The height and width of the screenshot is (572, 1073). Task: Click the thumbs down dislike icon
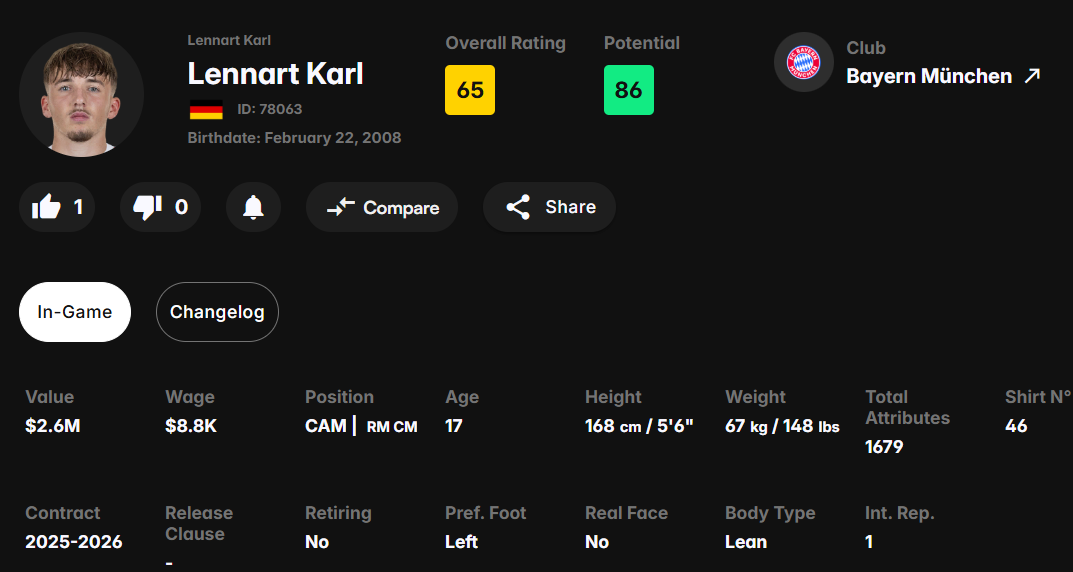point(147,207)
